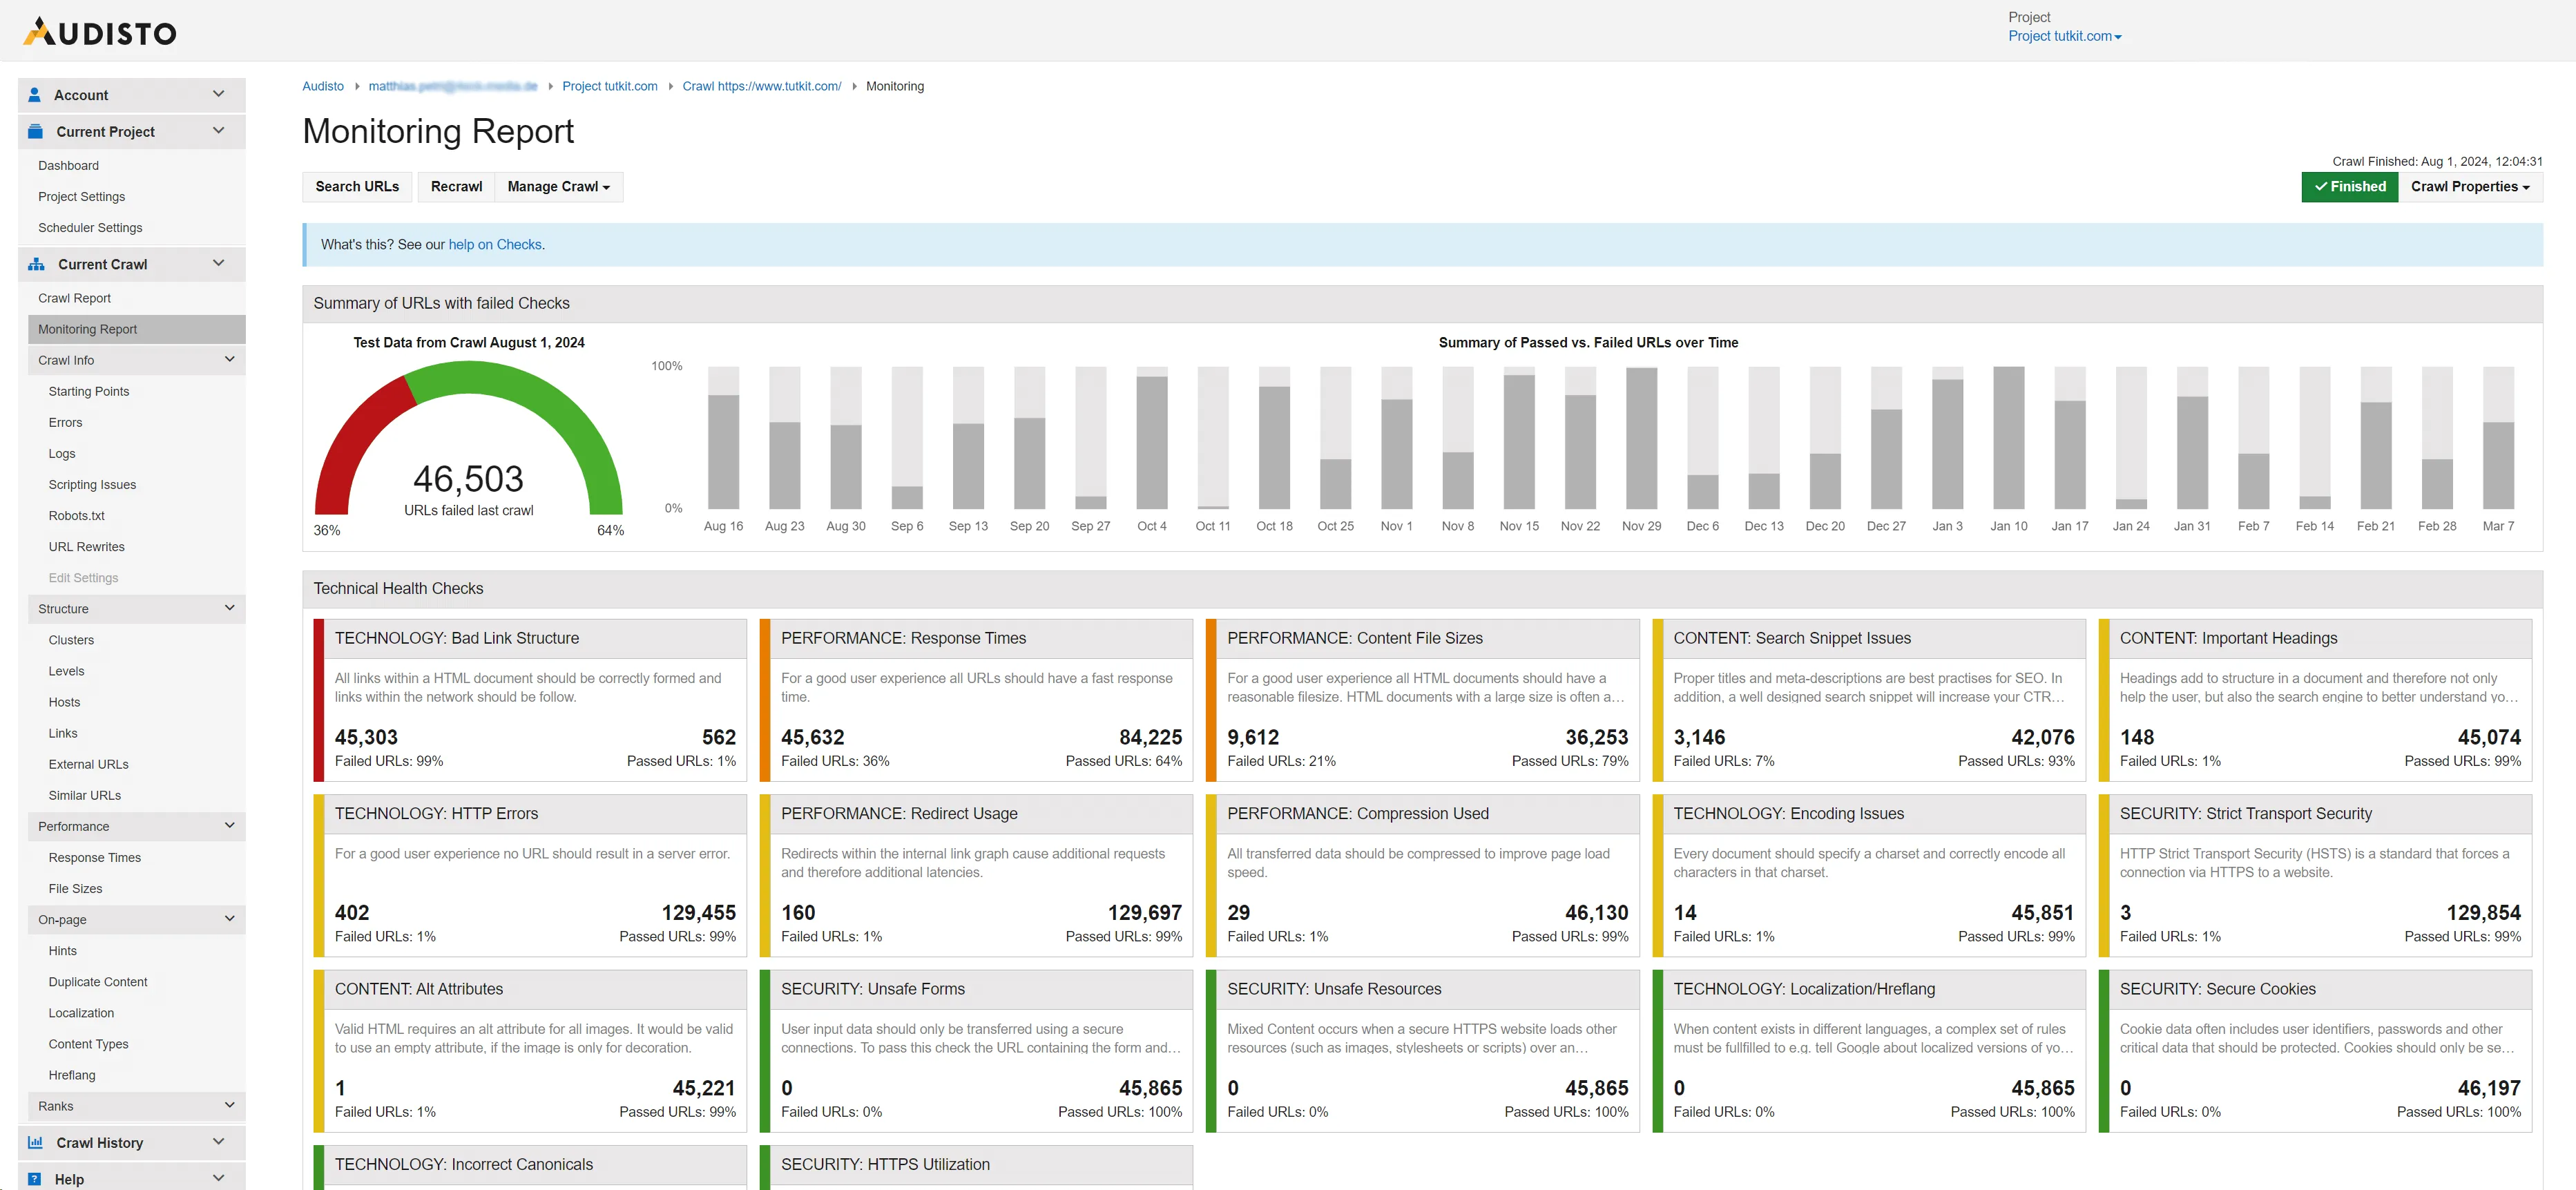Image resolution: width=2576 pixels, height=1190 pixels.
Task: Click the Audisto logo icon
Action: click(x=33, y=30)
